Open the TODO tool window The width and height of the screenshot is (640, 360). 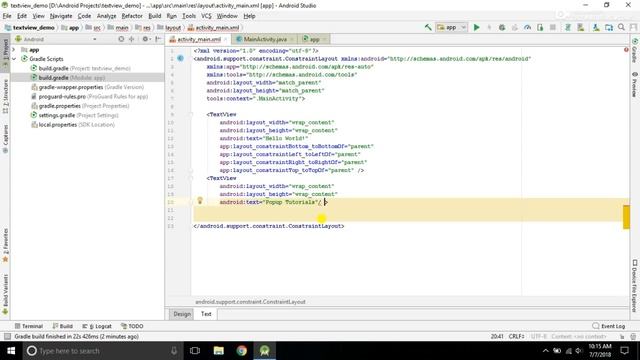(132, 326)
